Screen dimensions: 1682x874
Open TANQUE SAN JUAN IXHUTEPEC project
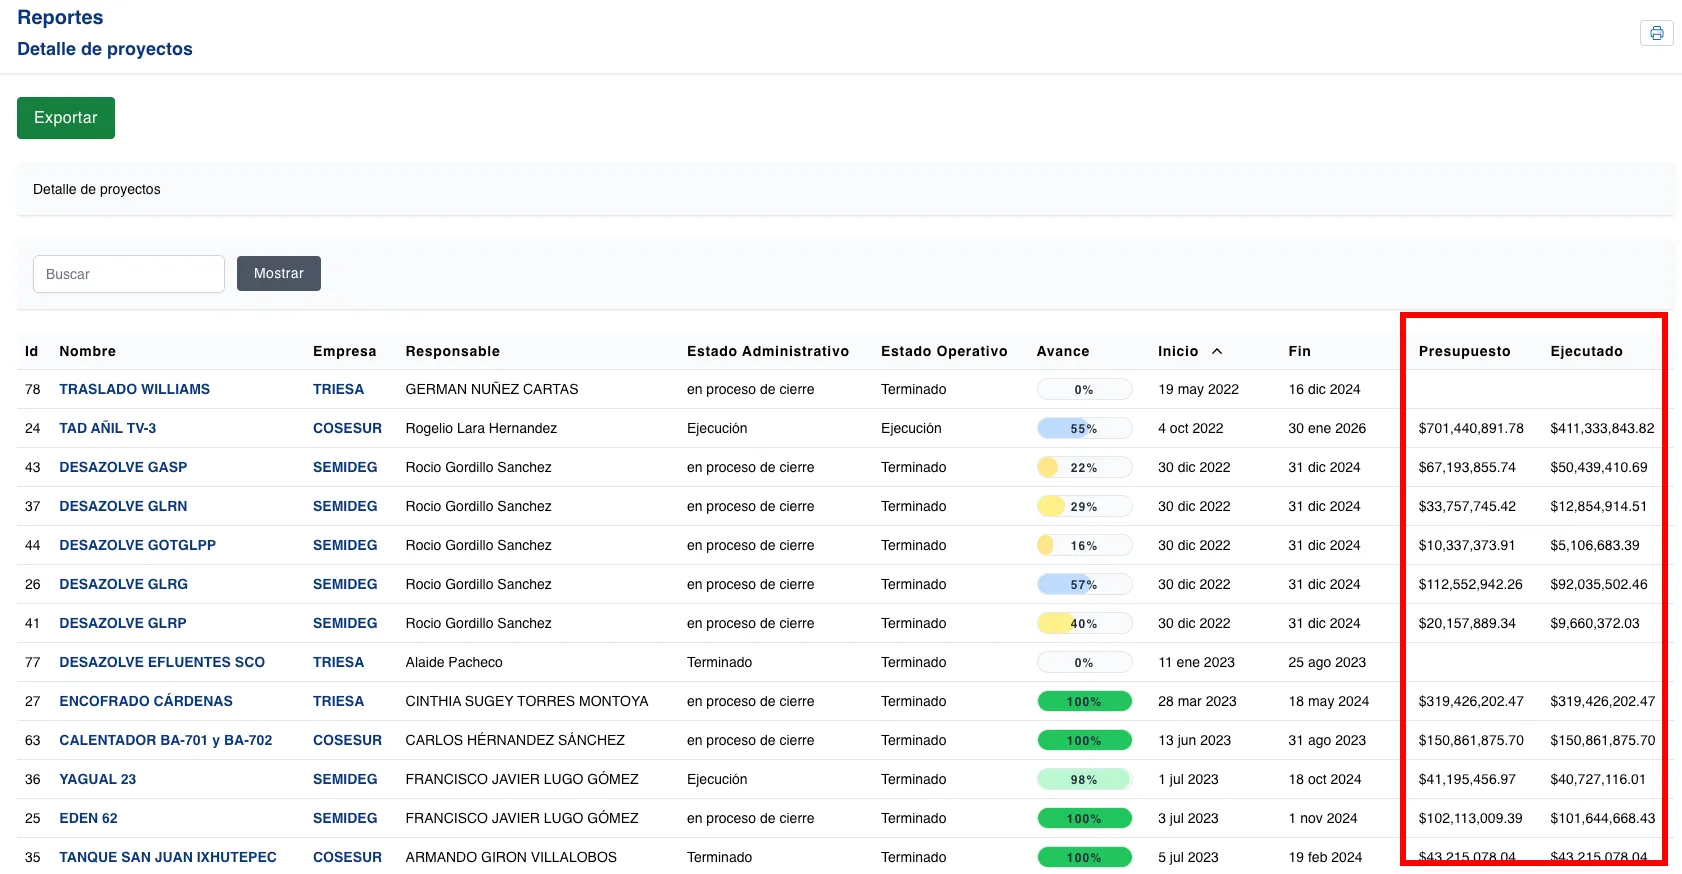click(167, 857)
